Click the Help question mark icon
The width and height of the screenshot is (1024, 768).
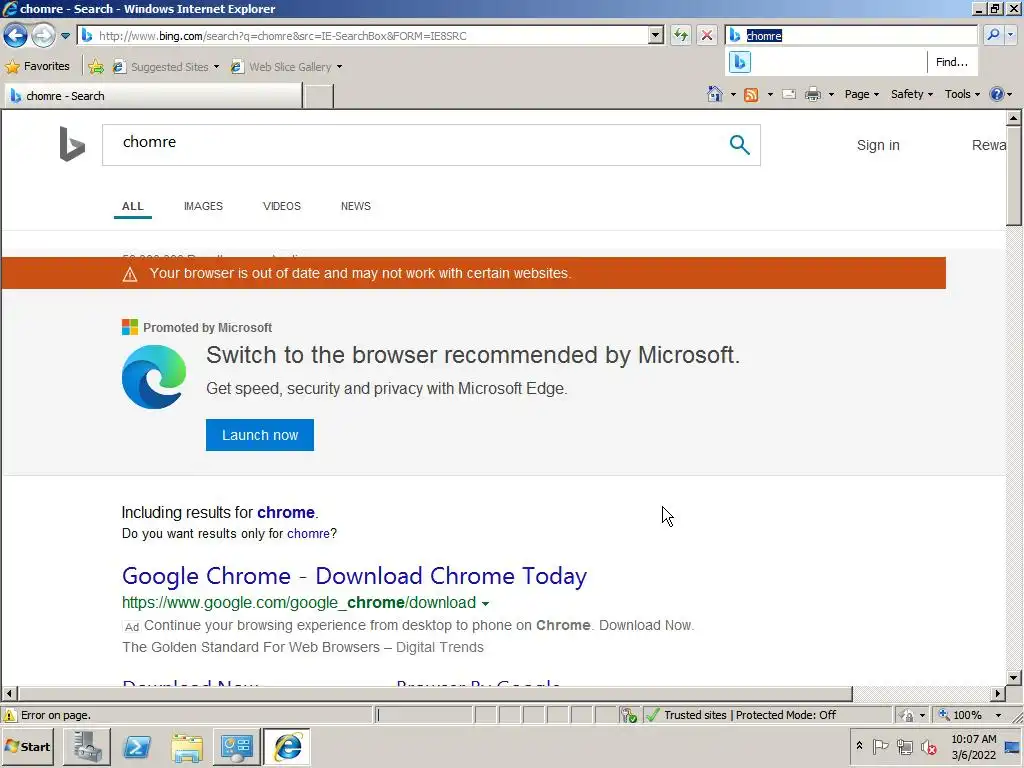click(x=997, y=94)
